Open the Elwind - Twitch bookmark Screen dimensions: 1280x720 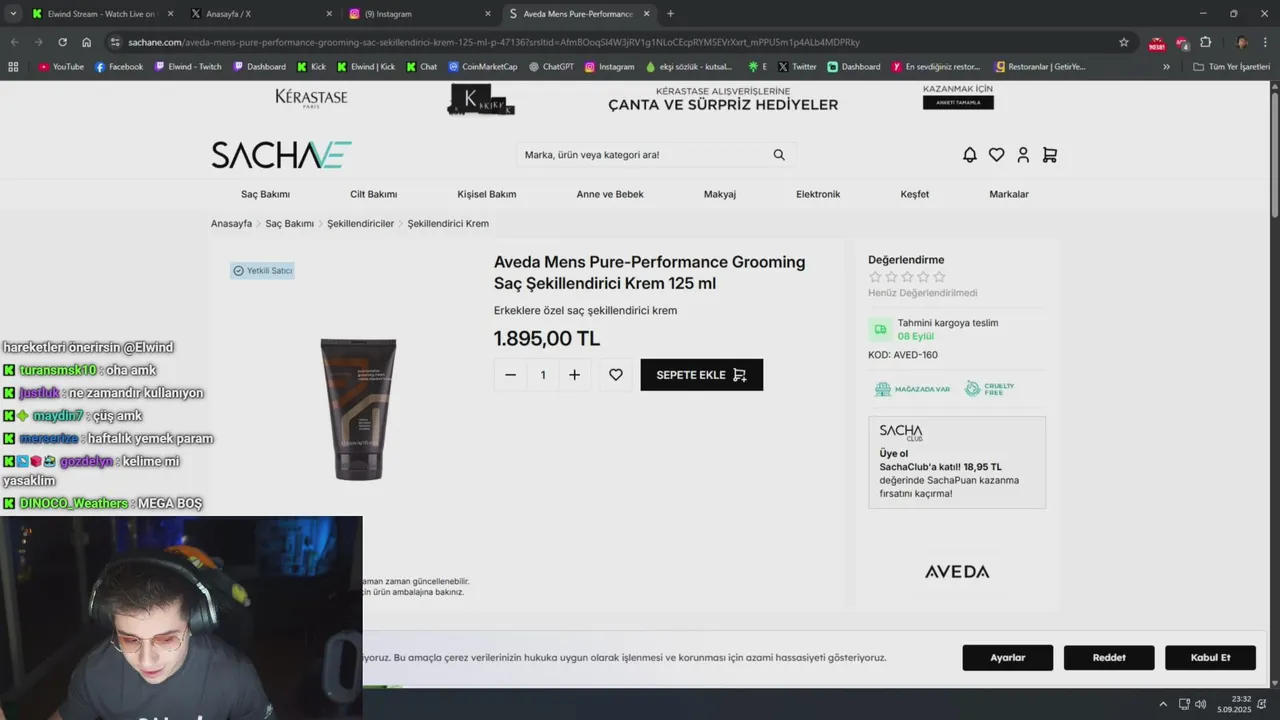[x=188, y=67]
